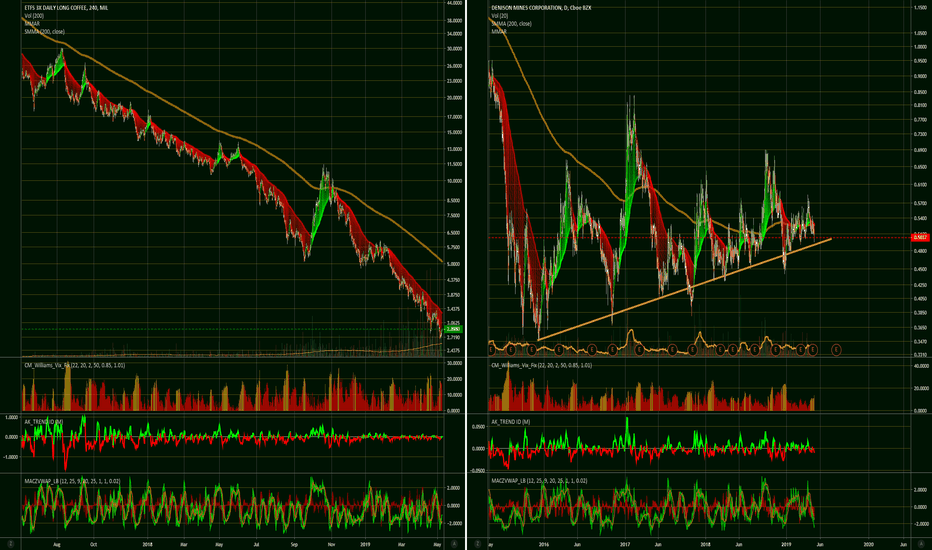Click Aug label on coffee chart time axis
Image resolution: width=932 pixels, height=550 pixels.
tap(56, 544)
